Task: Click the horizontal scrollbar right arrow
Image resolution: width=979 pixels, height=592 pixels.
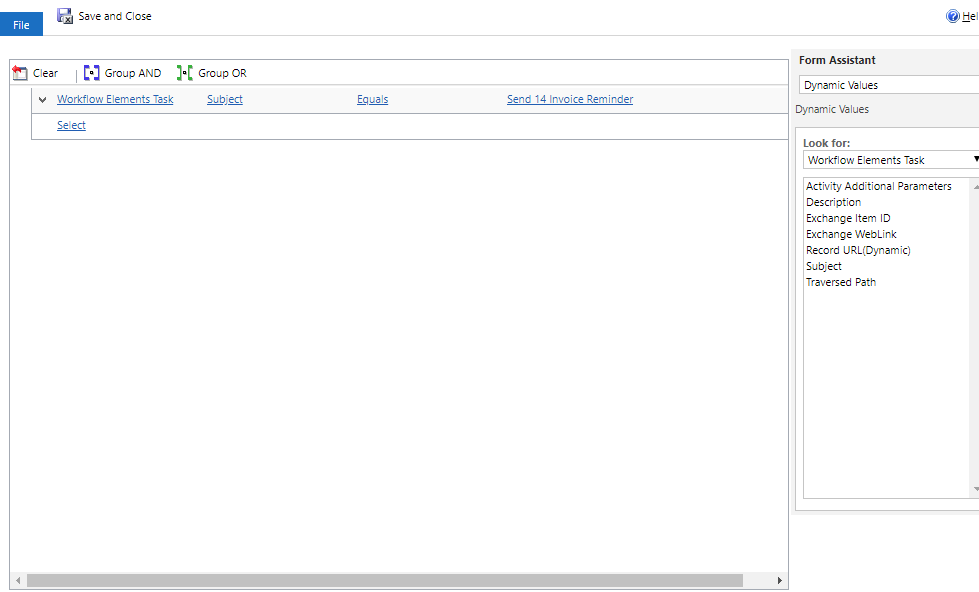Action: [781, 581]
